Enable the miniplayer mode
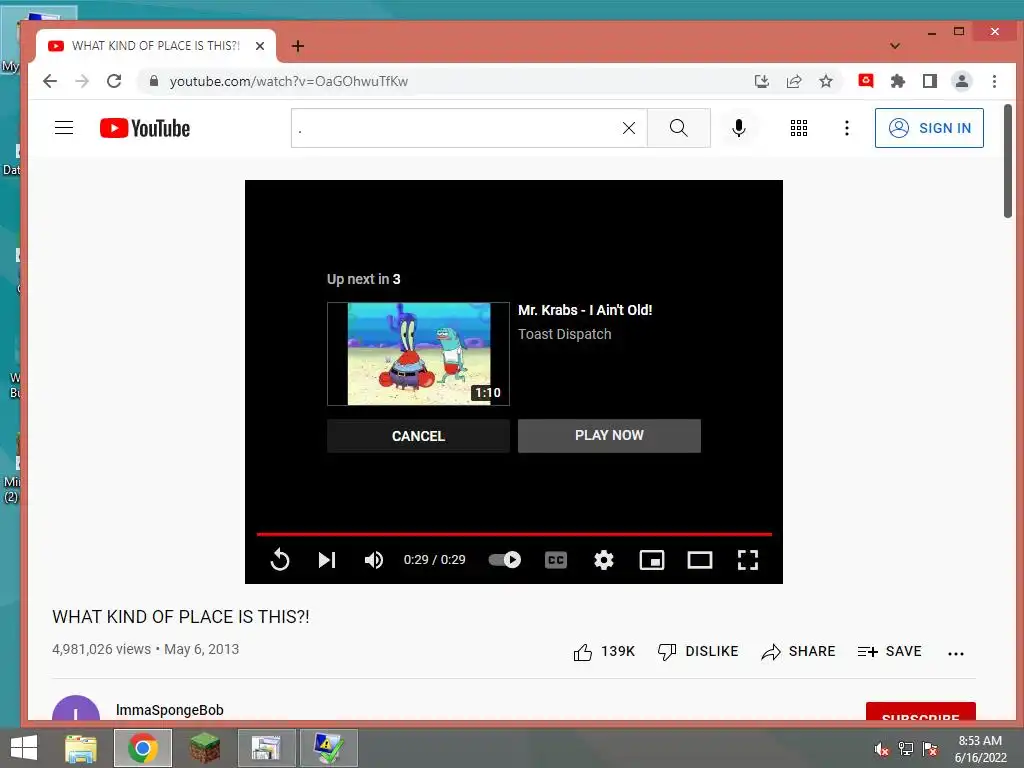1024x768 pixels. point(652,560)
